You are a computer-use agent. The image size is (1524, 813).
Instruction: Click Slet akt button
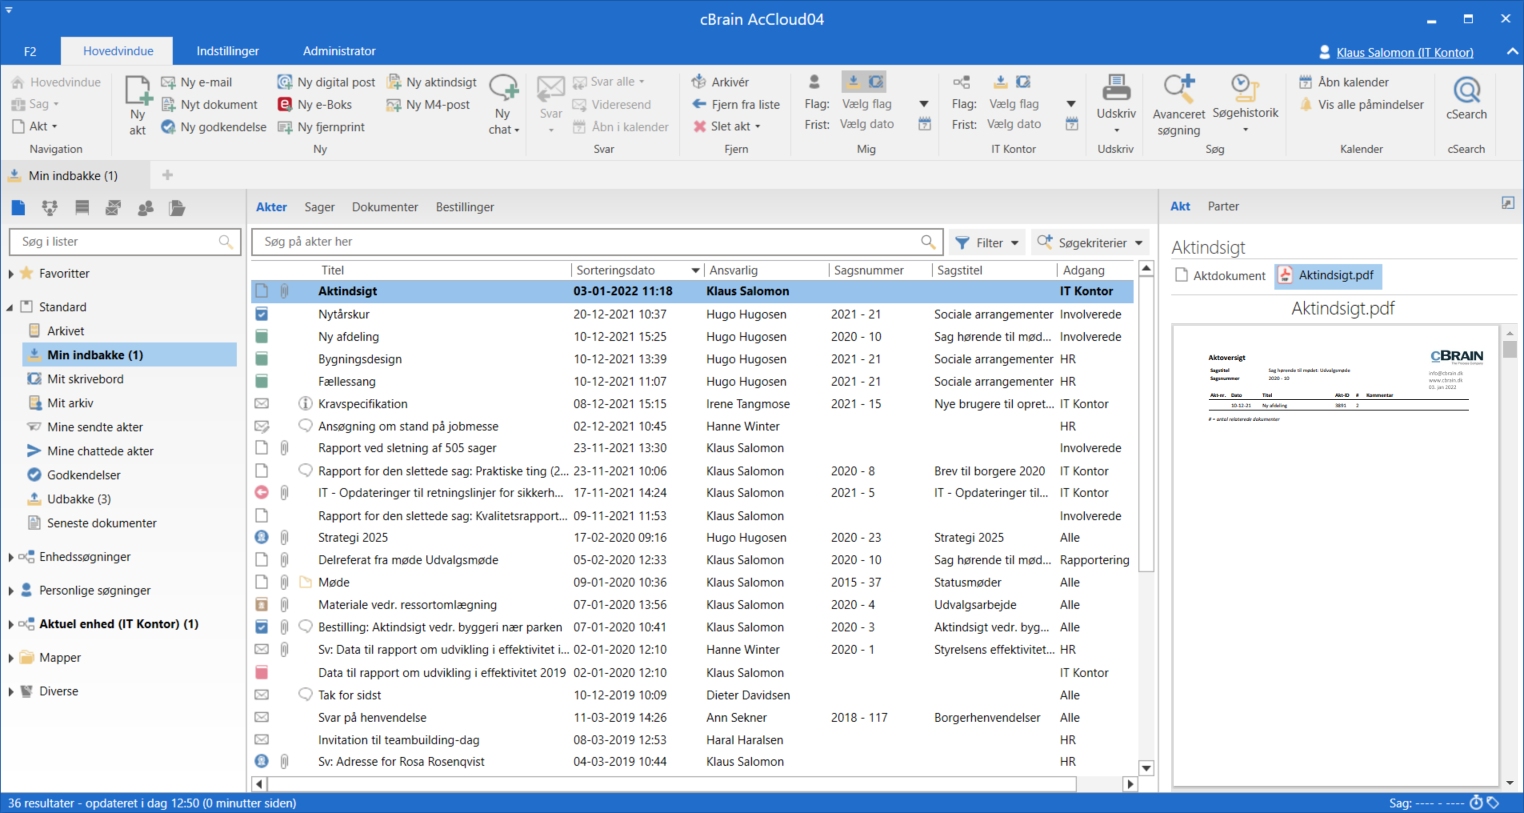(727, 126)
